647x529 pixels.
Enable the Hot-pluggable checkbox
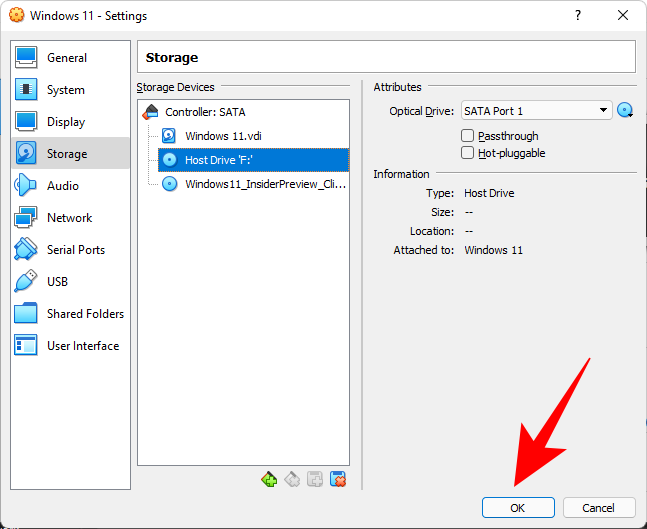click(x=468, y=153)
